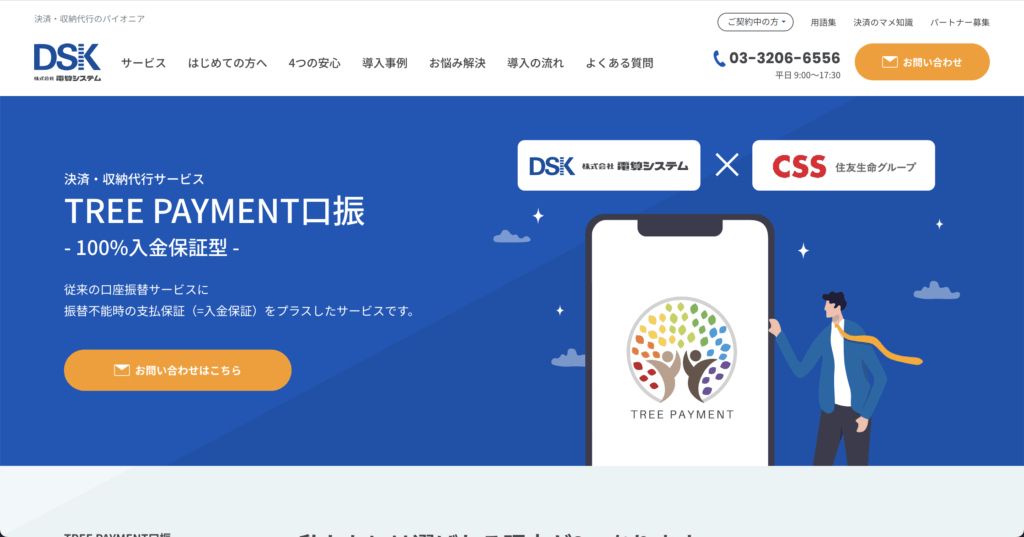Open 導入の流れ navigation link
The image size is (1024, 537).
[x=536, y=63]
